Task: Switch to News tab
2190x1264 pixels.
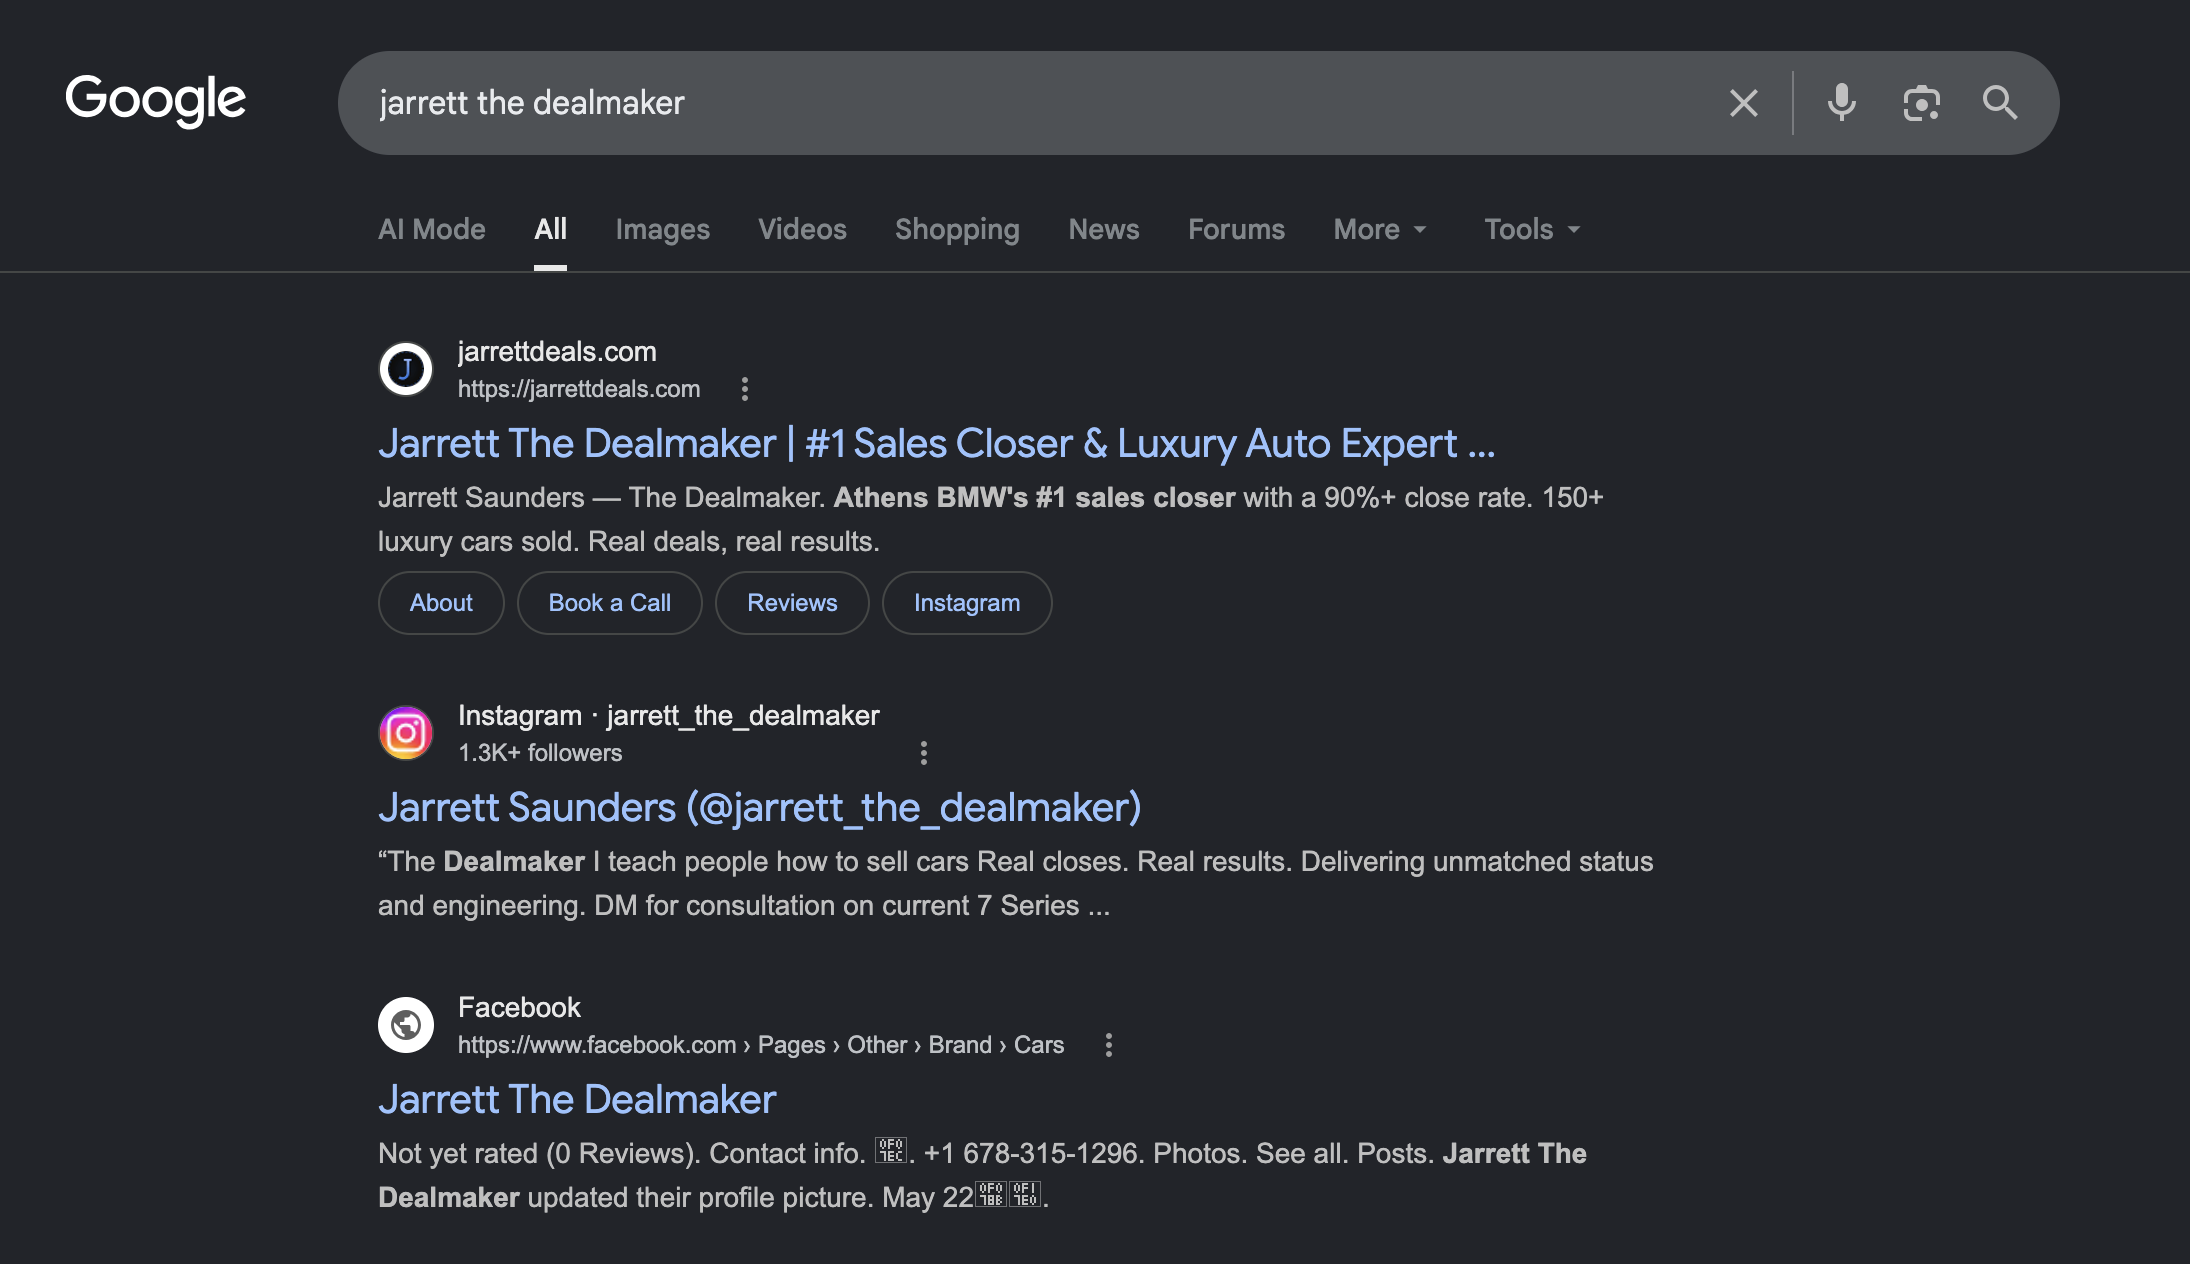Action: pos(1104,229)
